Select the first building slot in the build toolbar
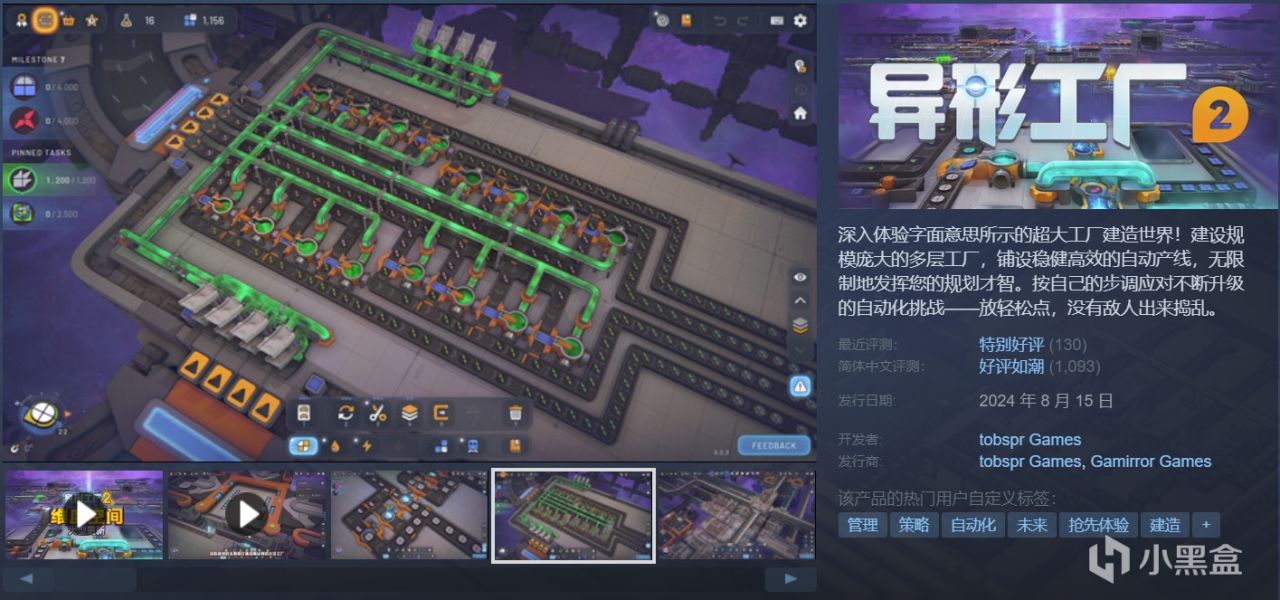Screen dimensions: 1280x600 click(x=304, y=413)
